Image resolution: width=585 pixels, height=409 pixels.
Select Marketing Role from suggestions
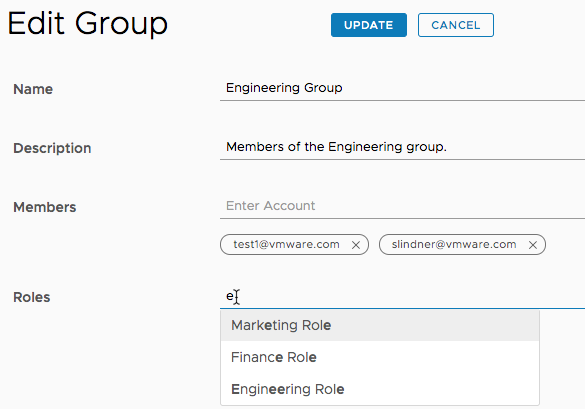pyautogui.click(x=380, y=325)
